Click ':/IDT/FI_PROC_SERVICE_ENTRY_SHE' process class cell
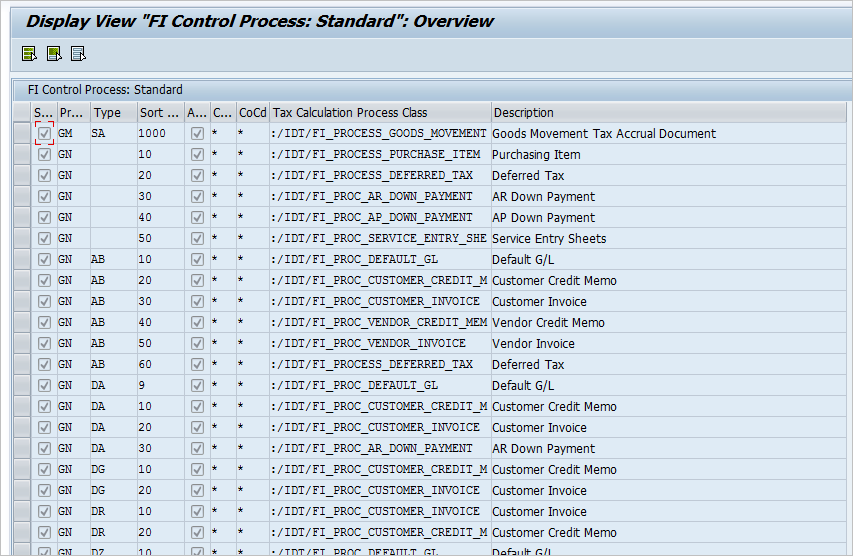Viewport: 853px width, 556px height. click(379, 238)
